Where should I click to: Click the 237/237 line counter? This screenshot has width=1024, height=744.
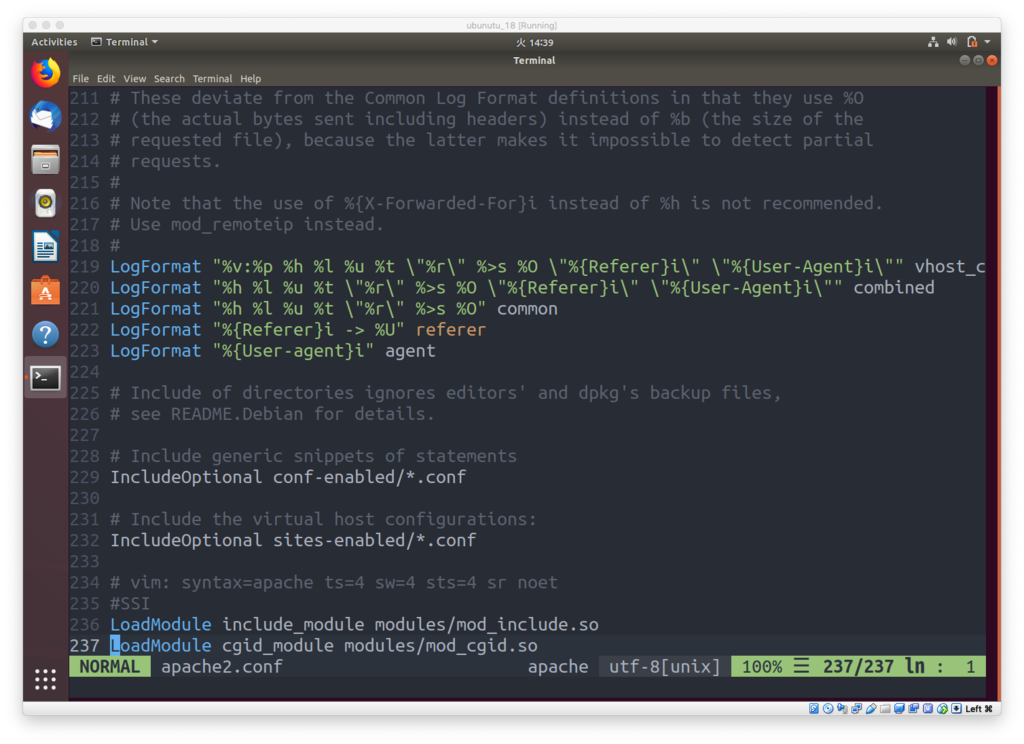[x=858, y=667]
